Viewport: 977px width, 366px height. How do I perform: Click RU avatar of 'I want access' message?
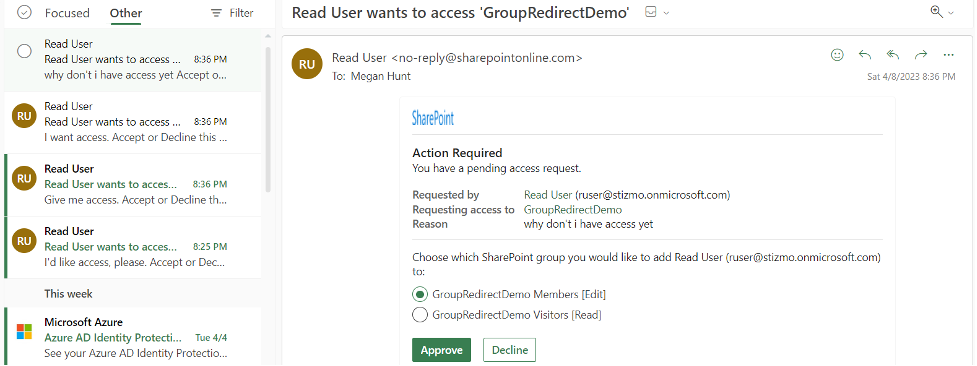24,116
